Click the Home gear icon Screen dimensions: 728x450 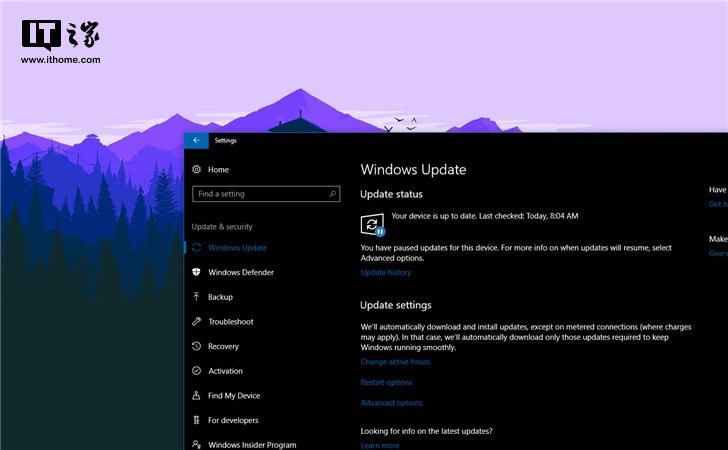[x=196, y=170]
